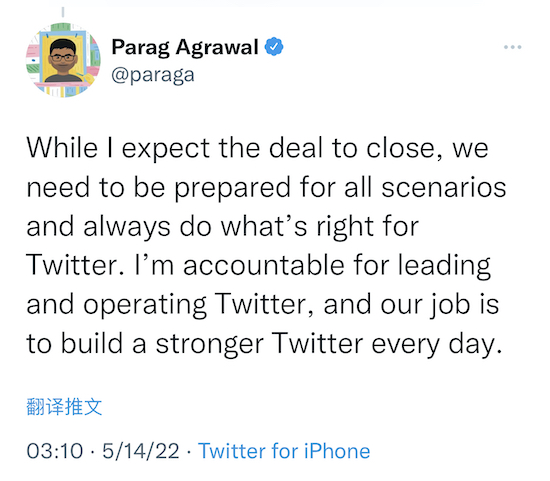Click the tweet line starting 'While I expect'
The image size is (550, 481).
[257, 148]
